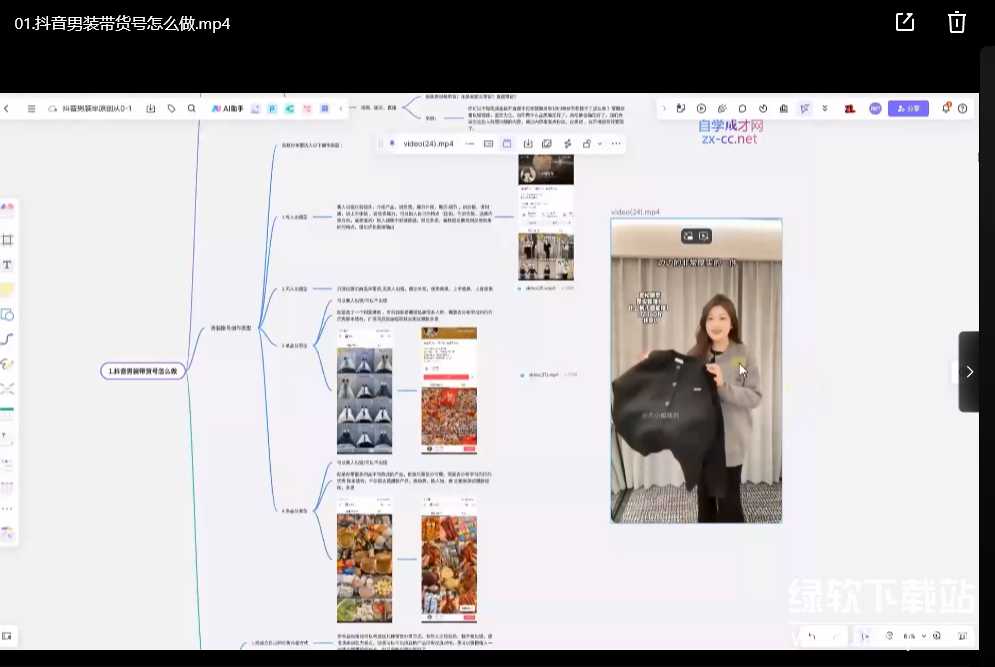This screenshot has height=667, width=995.
Task: Toggle the laser pointer mode icon
Action: coord(804,108)
